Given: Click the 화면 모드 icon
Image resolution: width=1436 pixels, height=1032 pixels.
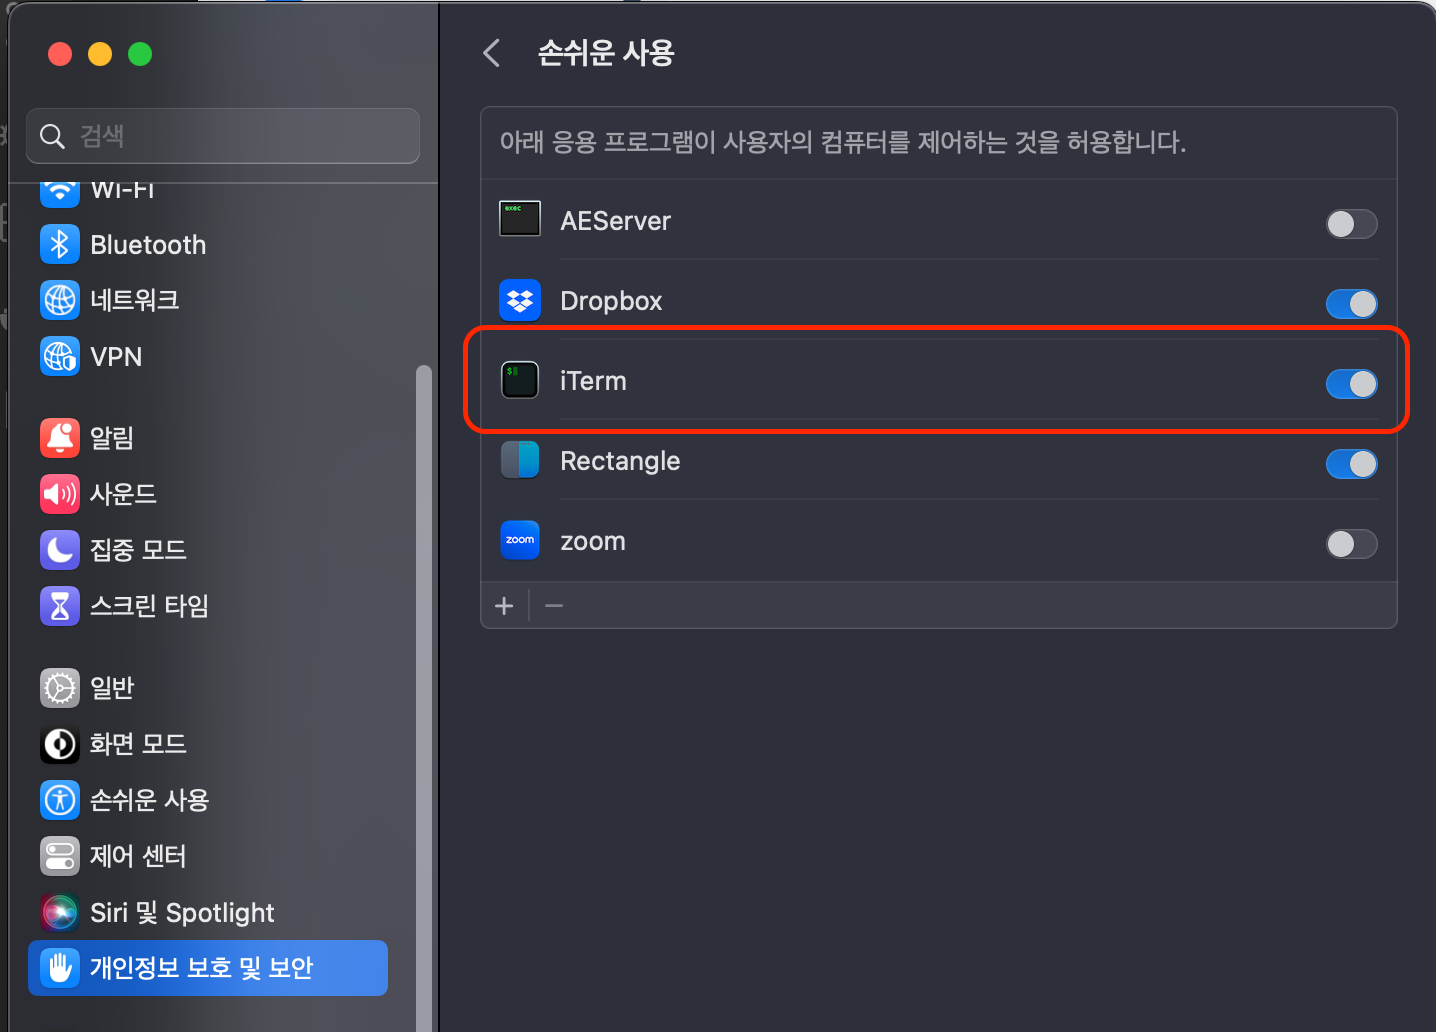Looking at the screenshot, I should [60, 744].
